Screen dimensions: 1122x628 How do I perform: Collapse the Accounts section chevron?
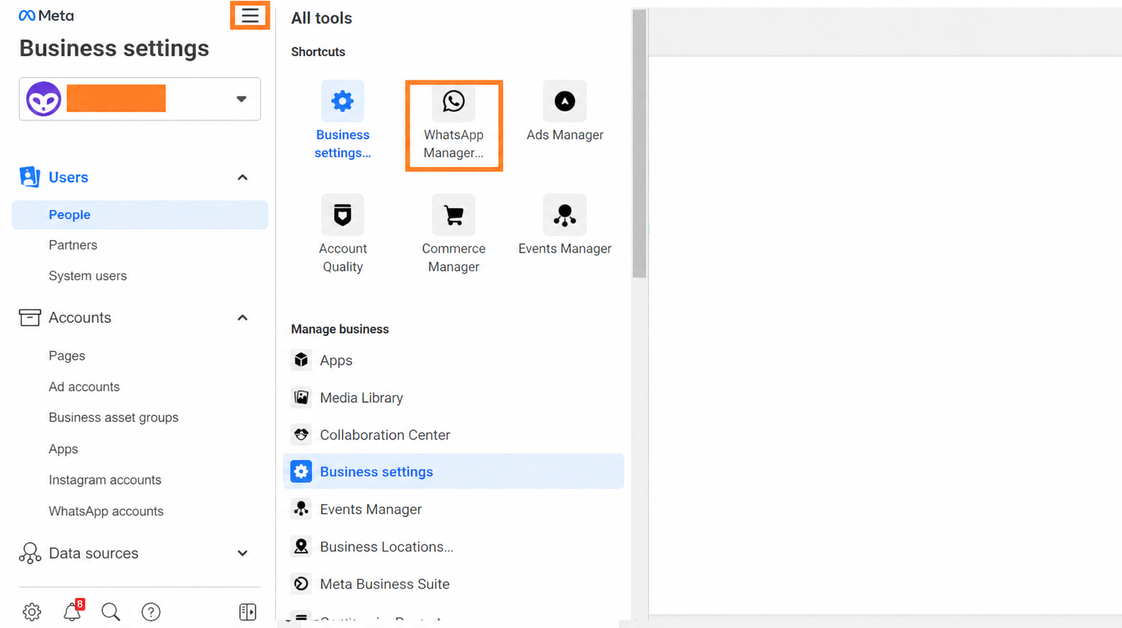243,318
